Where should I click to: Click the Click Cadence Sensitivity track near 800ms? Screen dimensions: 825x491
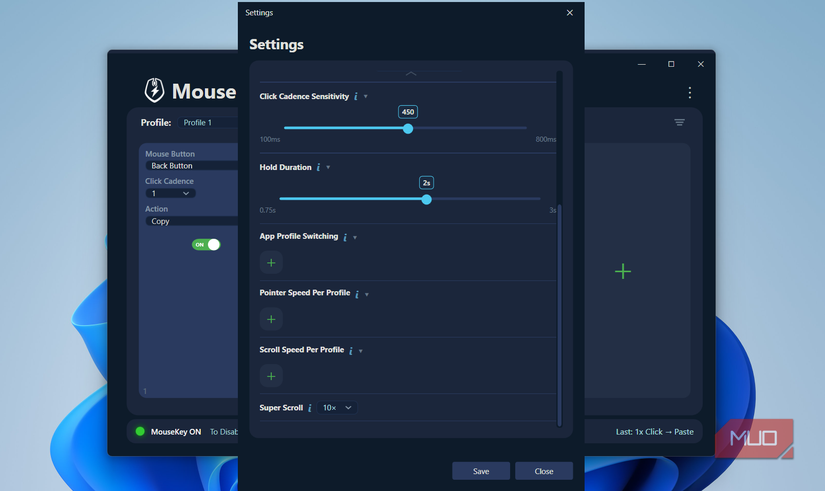(x=521, y=128)
